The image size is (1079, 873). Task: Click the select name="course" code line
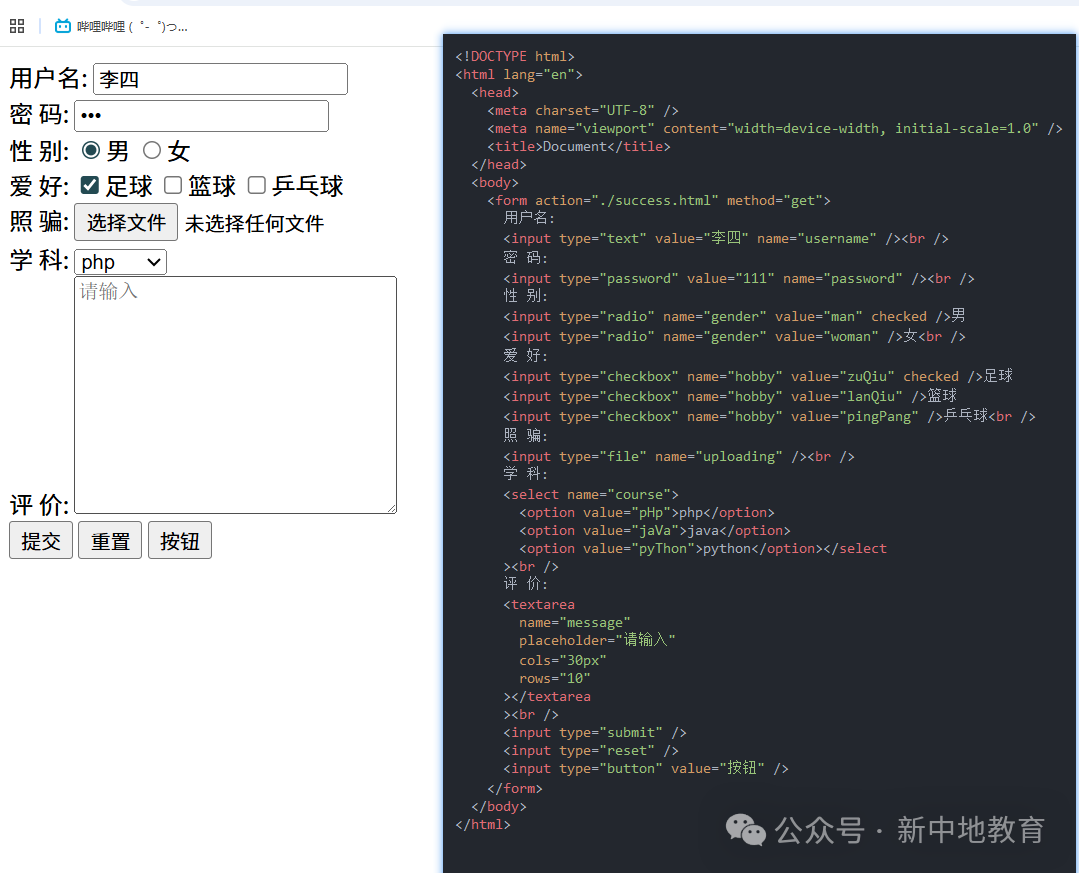pos(591,495)
